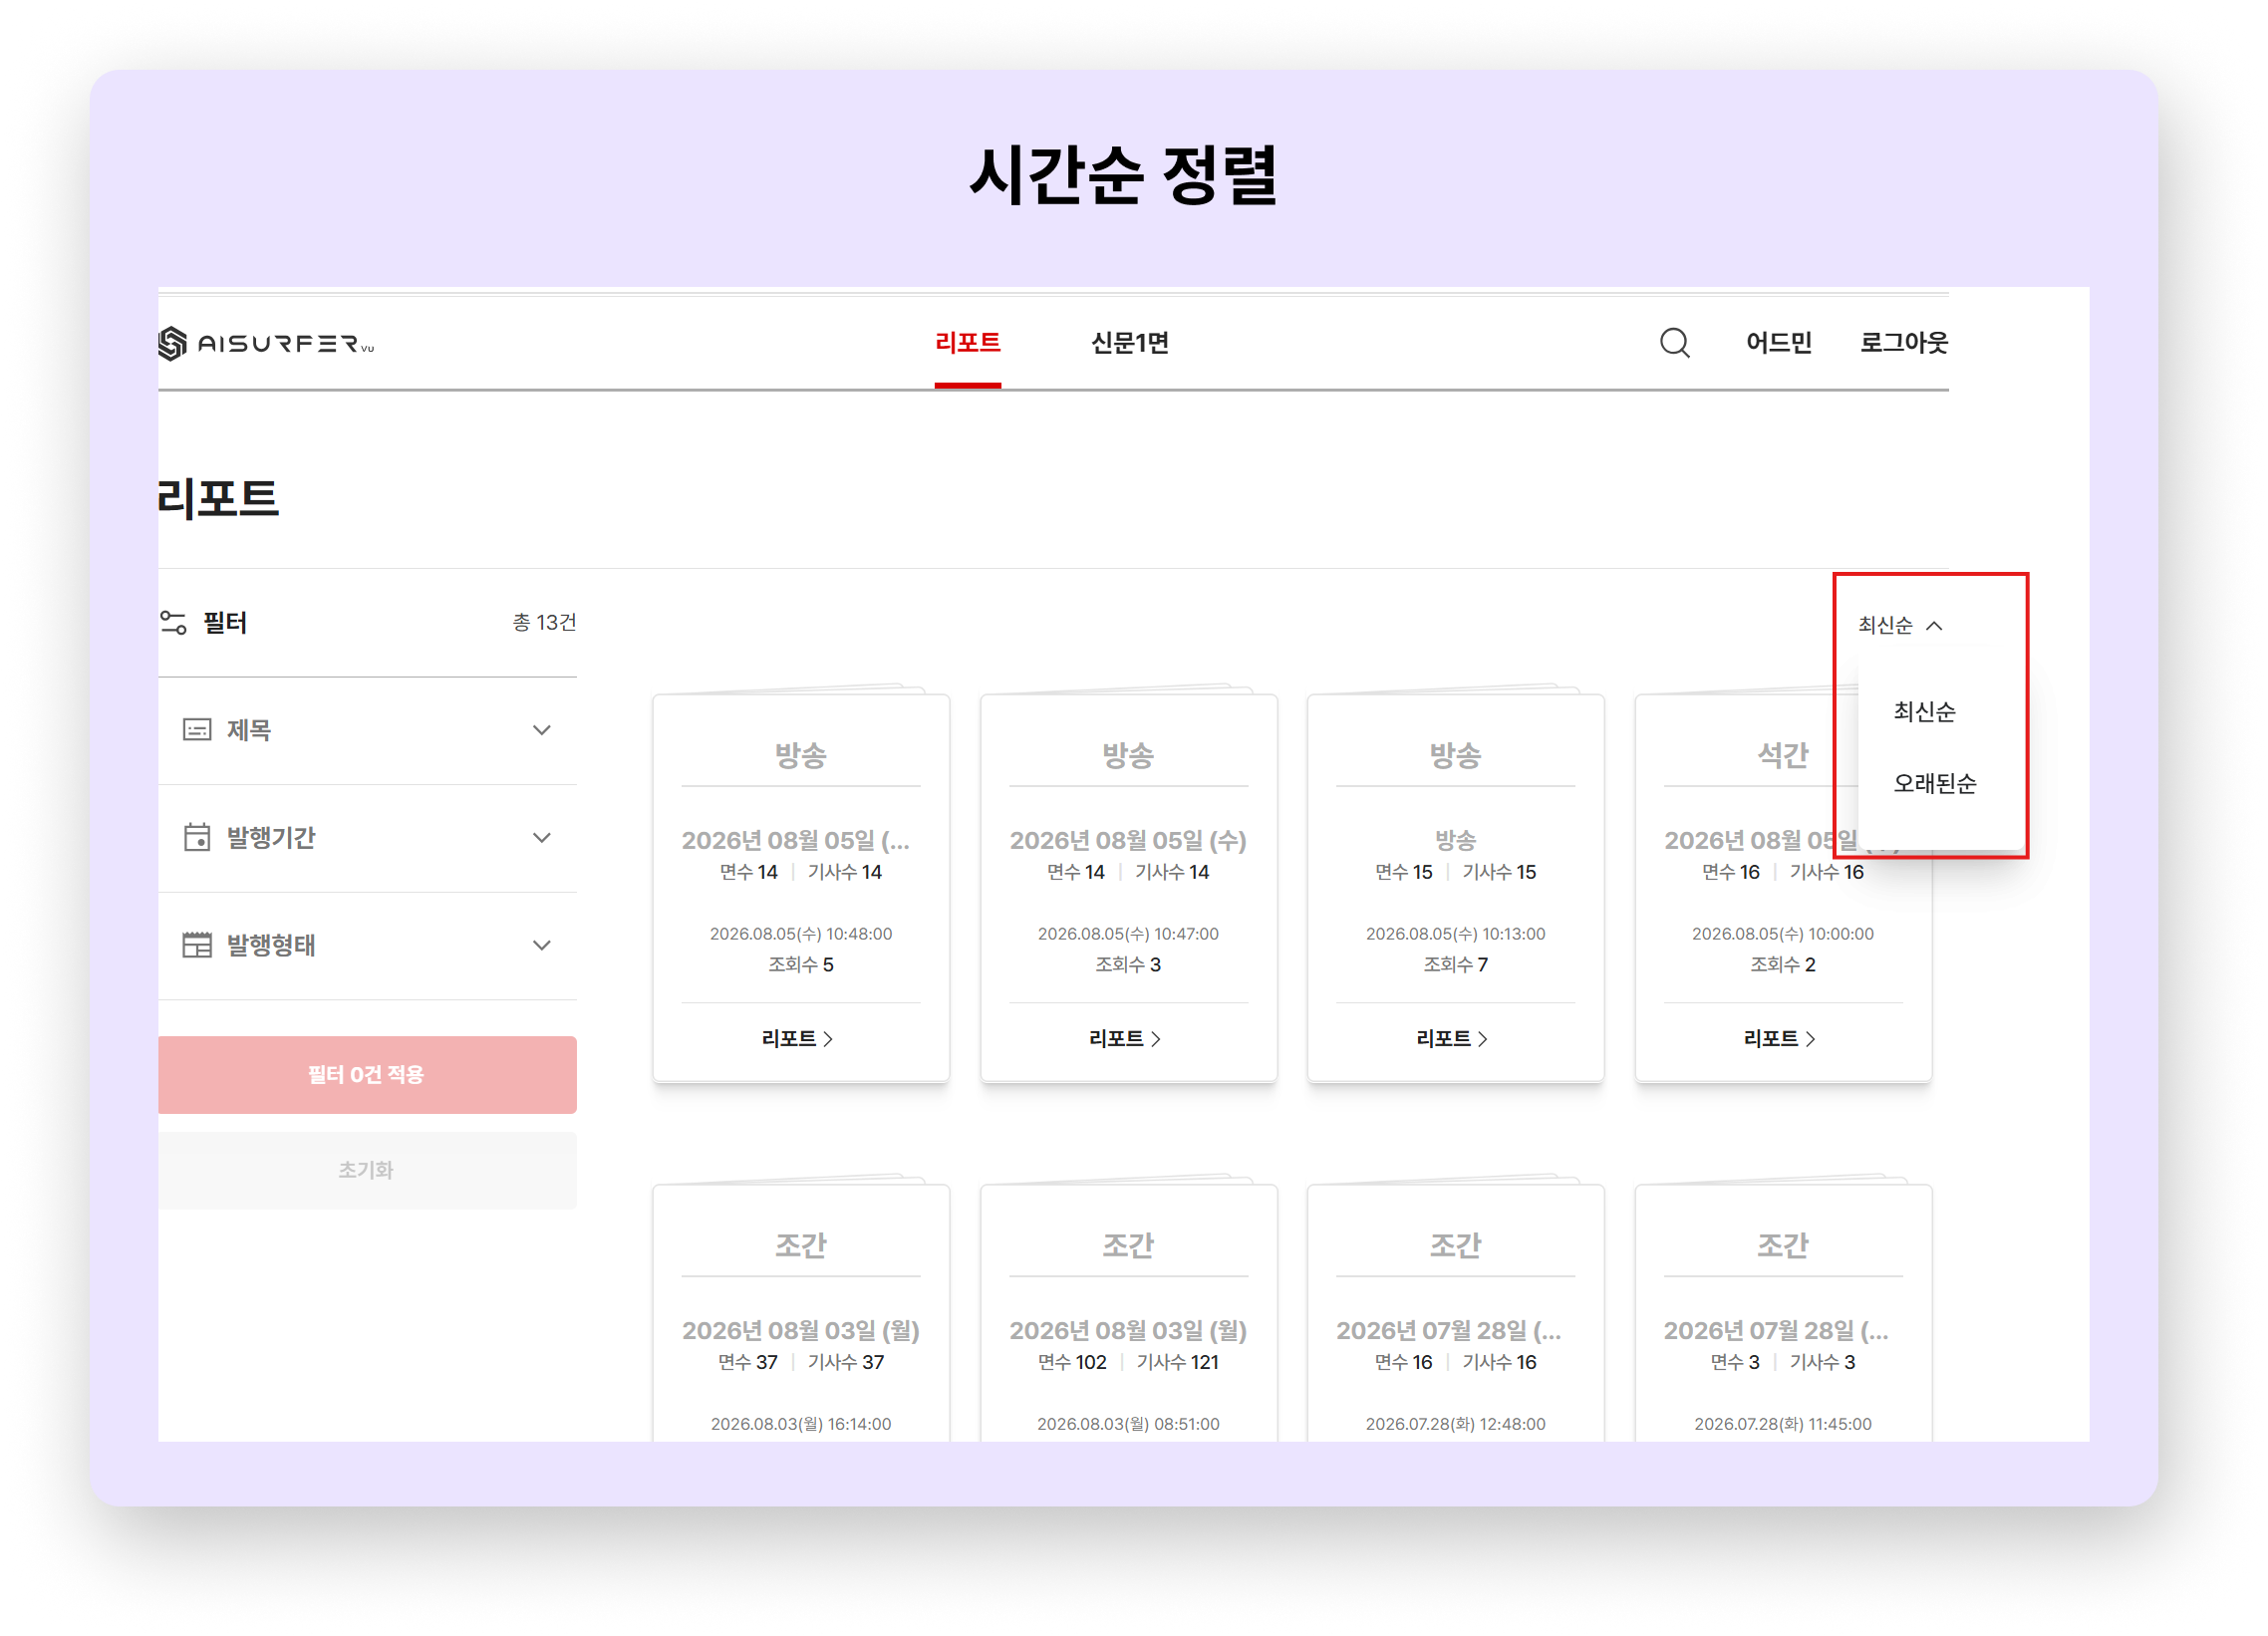Click the 초기화 reset button
This screenshot has height=1636, width=2268.
(367, 1170)
